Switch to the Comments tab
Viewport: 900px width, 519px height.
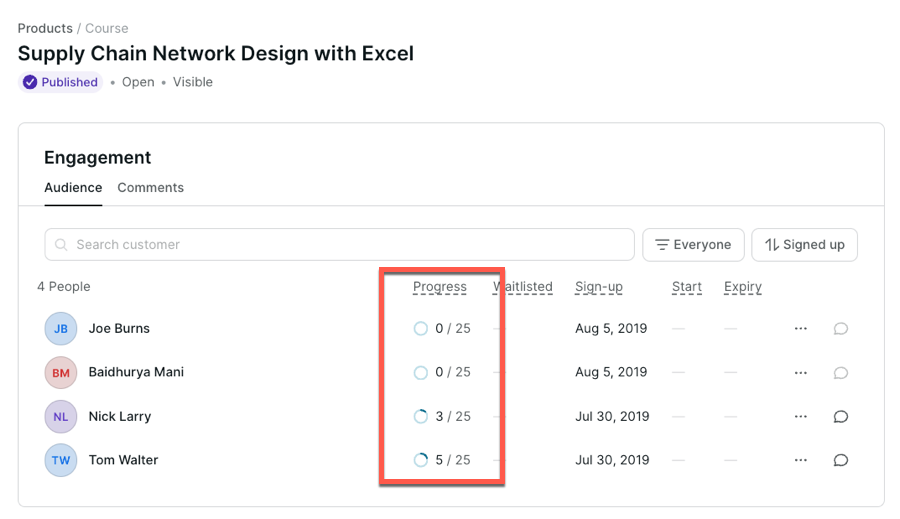(150, 187)
